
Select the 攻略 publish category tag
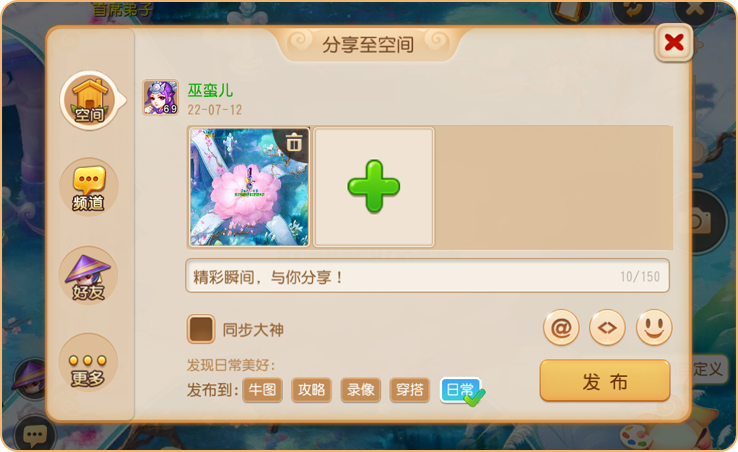tap(312, 390)
